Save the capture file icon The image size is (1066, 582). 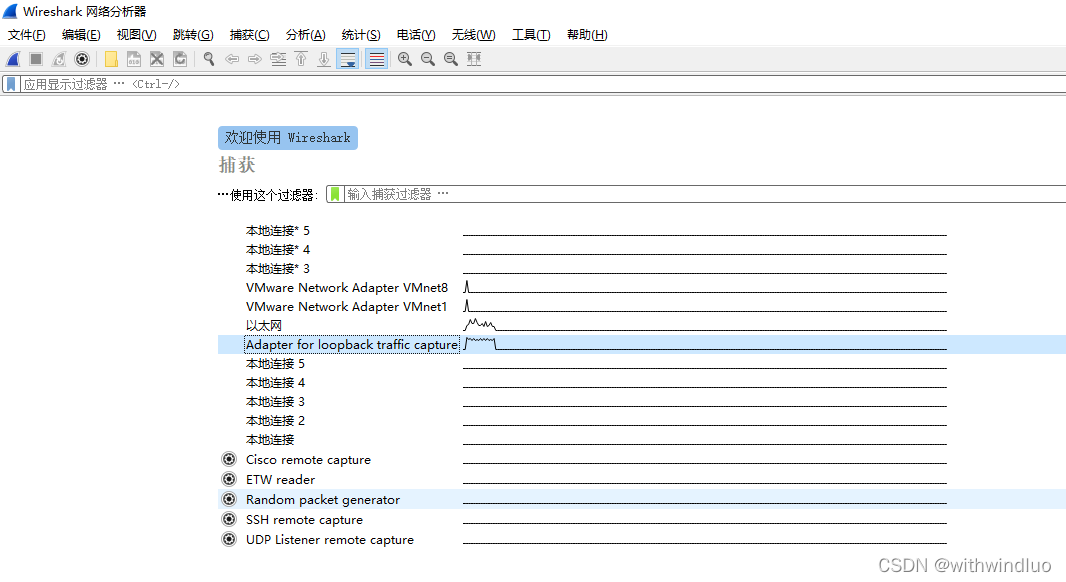tap(134, 59)
